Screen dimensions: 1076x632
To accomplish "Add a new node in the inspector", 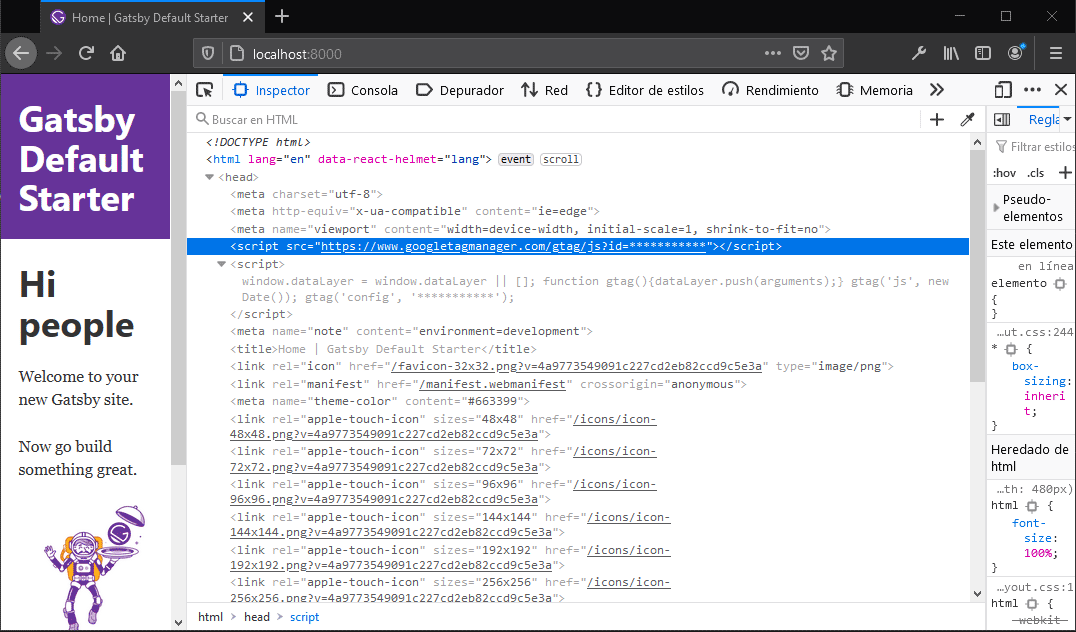I will 937,119.
